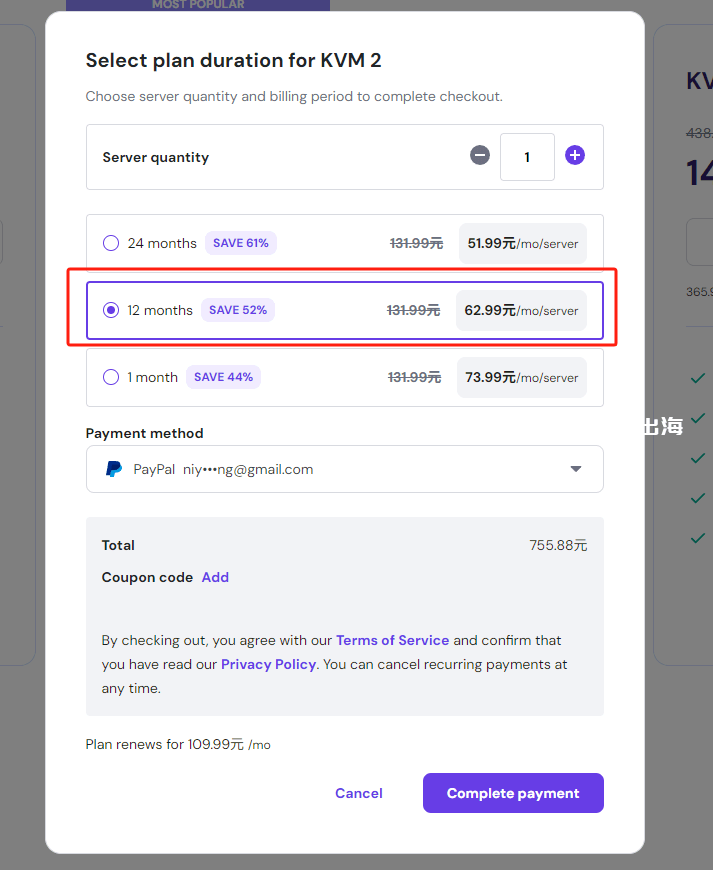Viewport: 713px width, 870px height.
Task: Click the SAVE 44% badge
Action: pos(223,377)
